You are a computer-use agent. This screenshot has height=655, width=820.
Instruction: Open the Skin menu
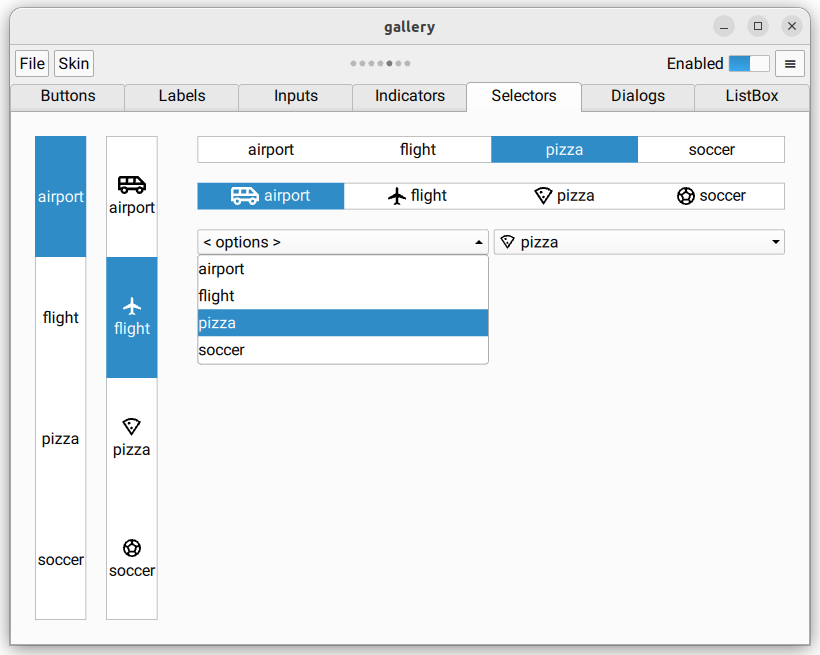pyautogui.click(x=74, y=64)
